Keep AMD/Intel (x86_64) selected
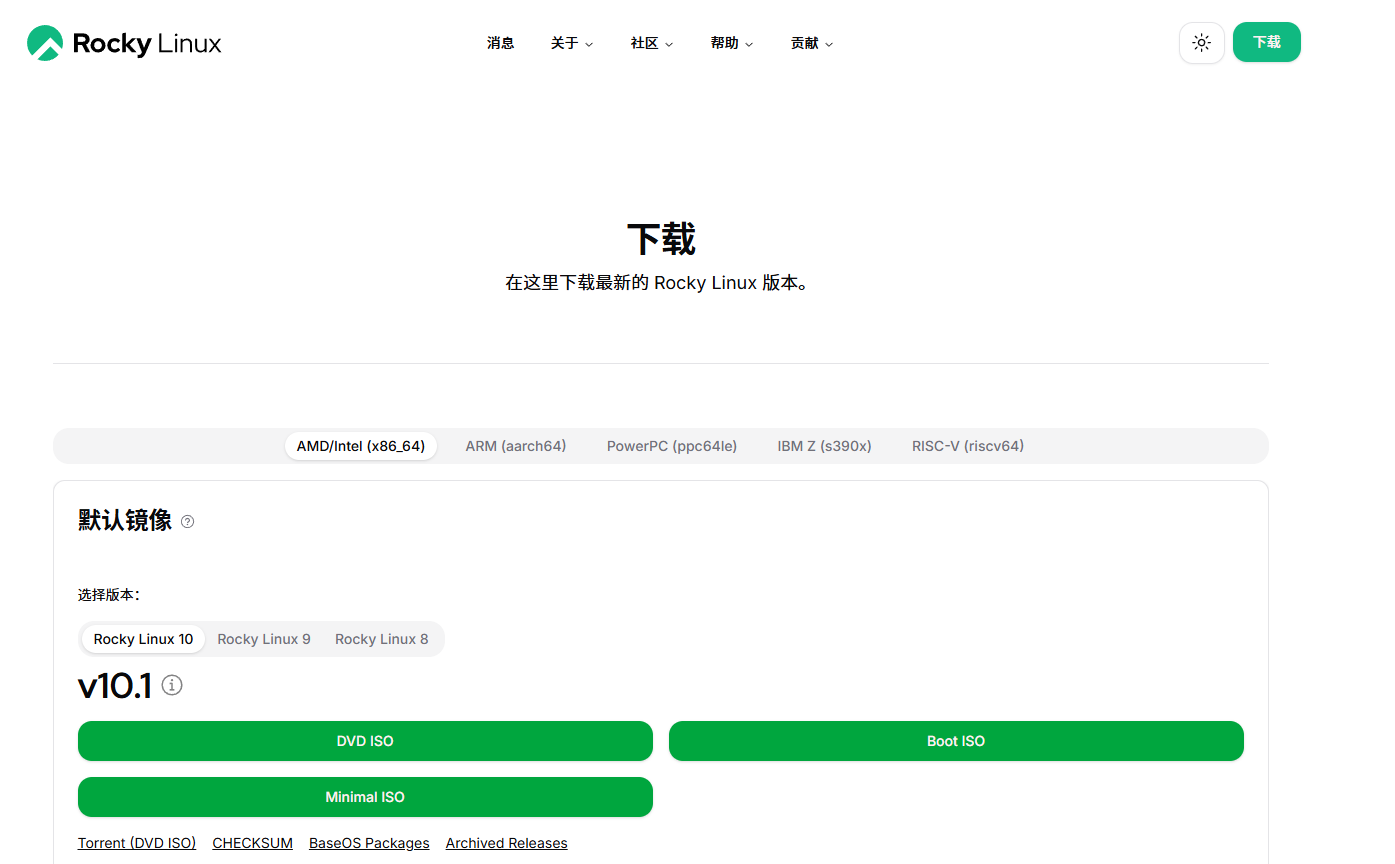 [x=361, y=445]
